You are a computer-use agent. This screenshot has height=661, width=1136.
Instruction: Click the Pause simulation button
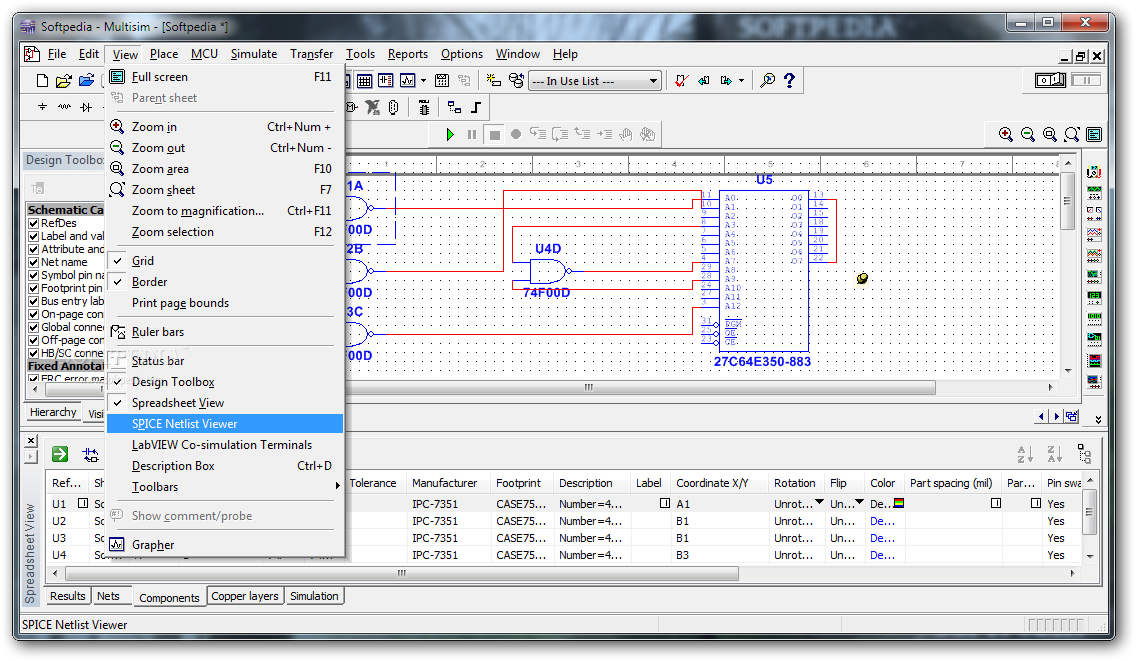point(472,134)
